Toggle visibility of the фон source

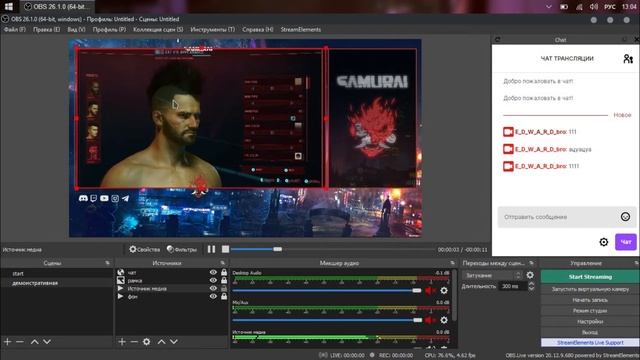point(213,296)
